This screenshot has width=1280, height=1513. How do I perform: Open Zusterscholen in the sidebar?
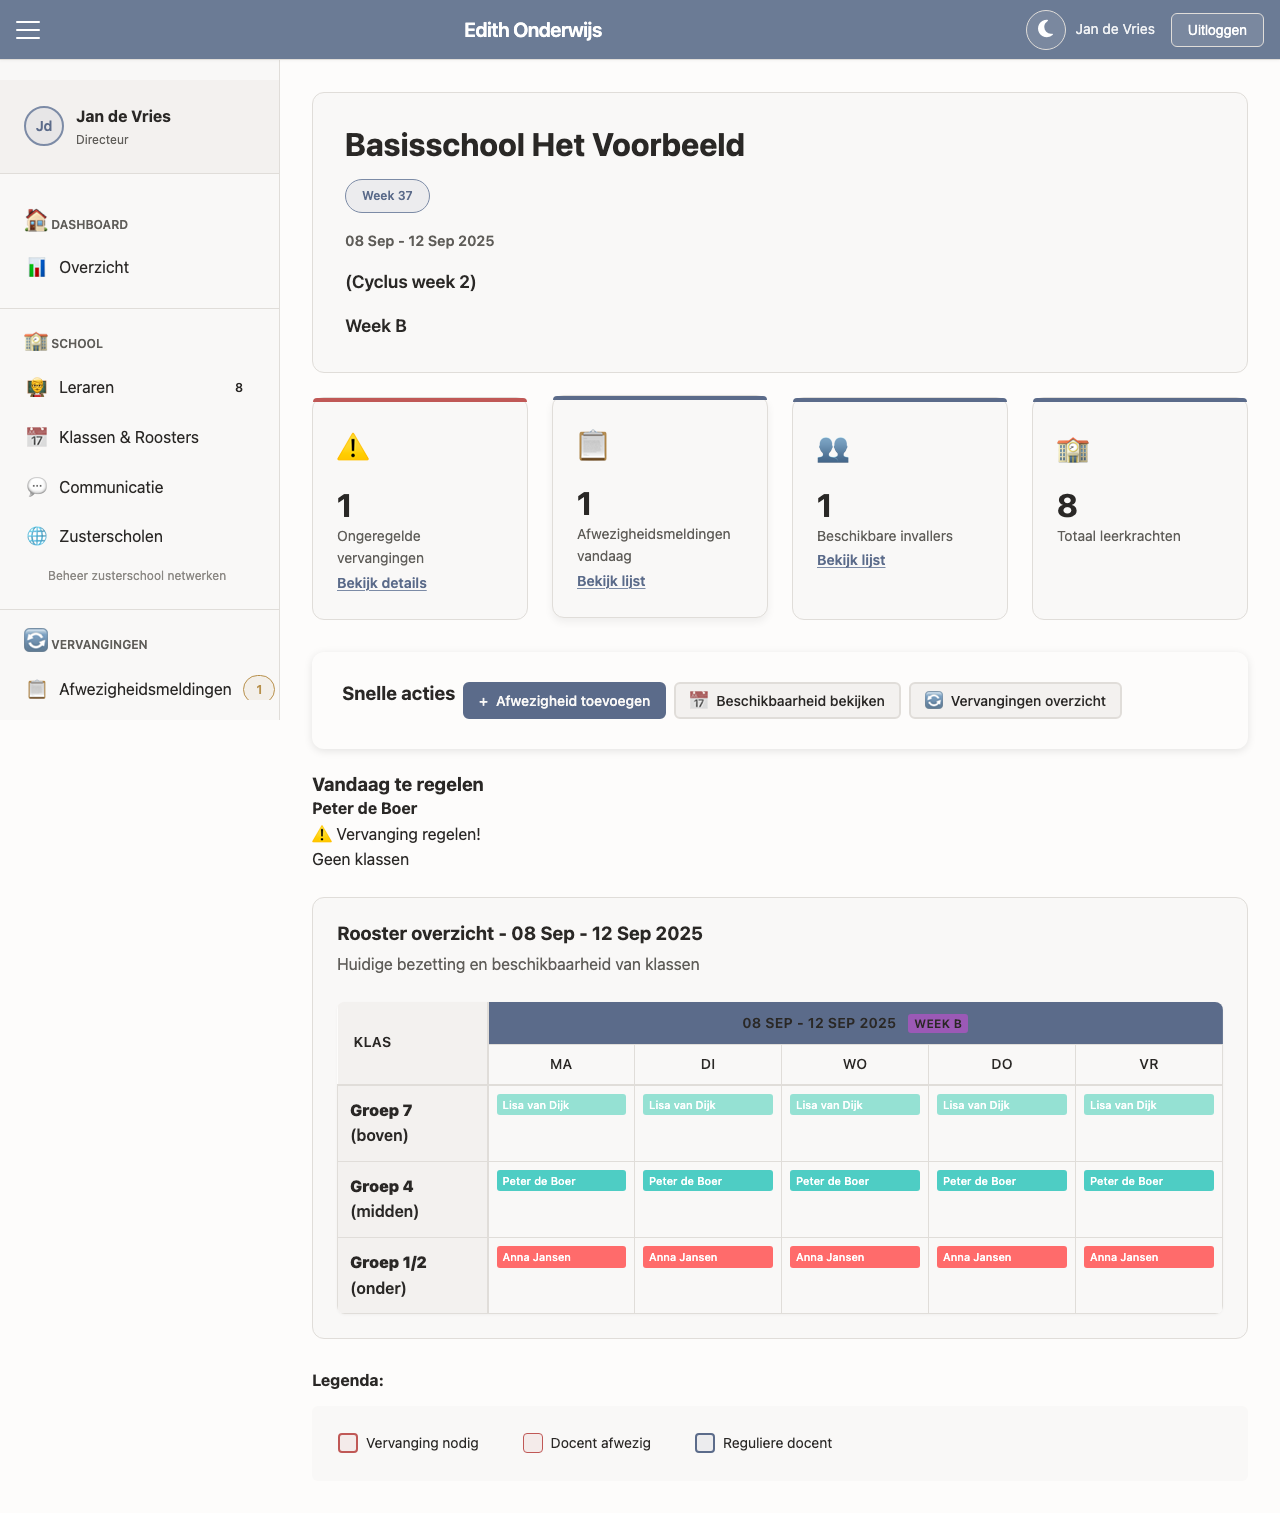(140, 536)
